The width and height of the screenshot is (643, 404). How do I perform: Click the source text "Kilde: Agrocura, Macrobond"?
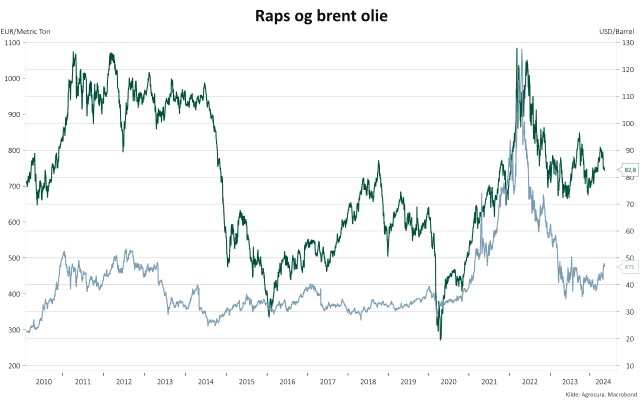click(599, 396)
